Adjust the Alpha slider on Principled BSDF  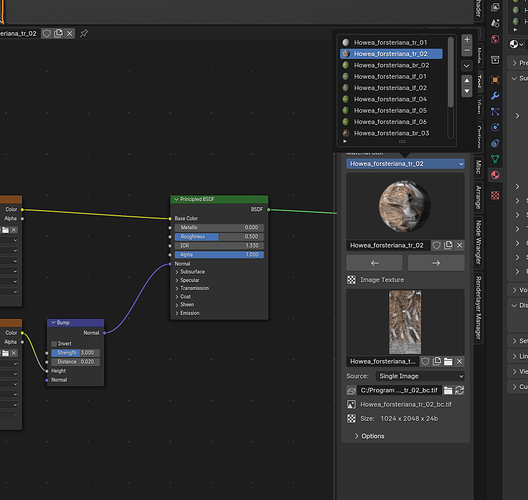[x=219, y=255]
